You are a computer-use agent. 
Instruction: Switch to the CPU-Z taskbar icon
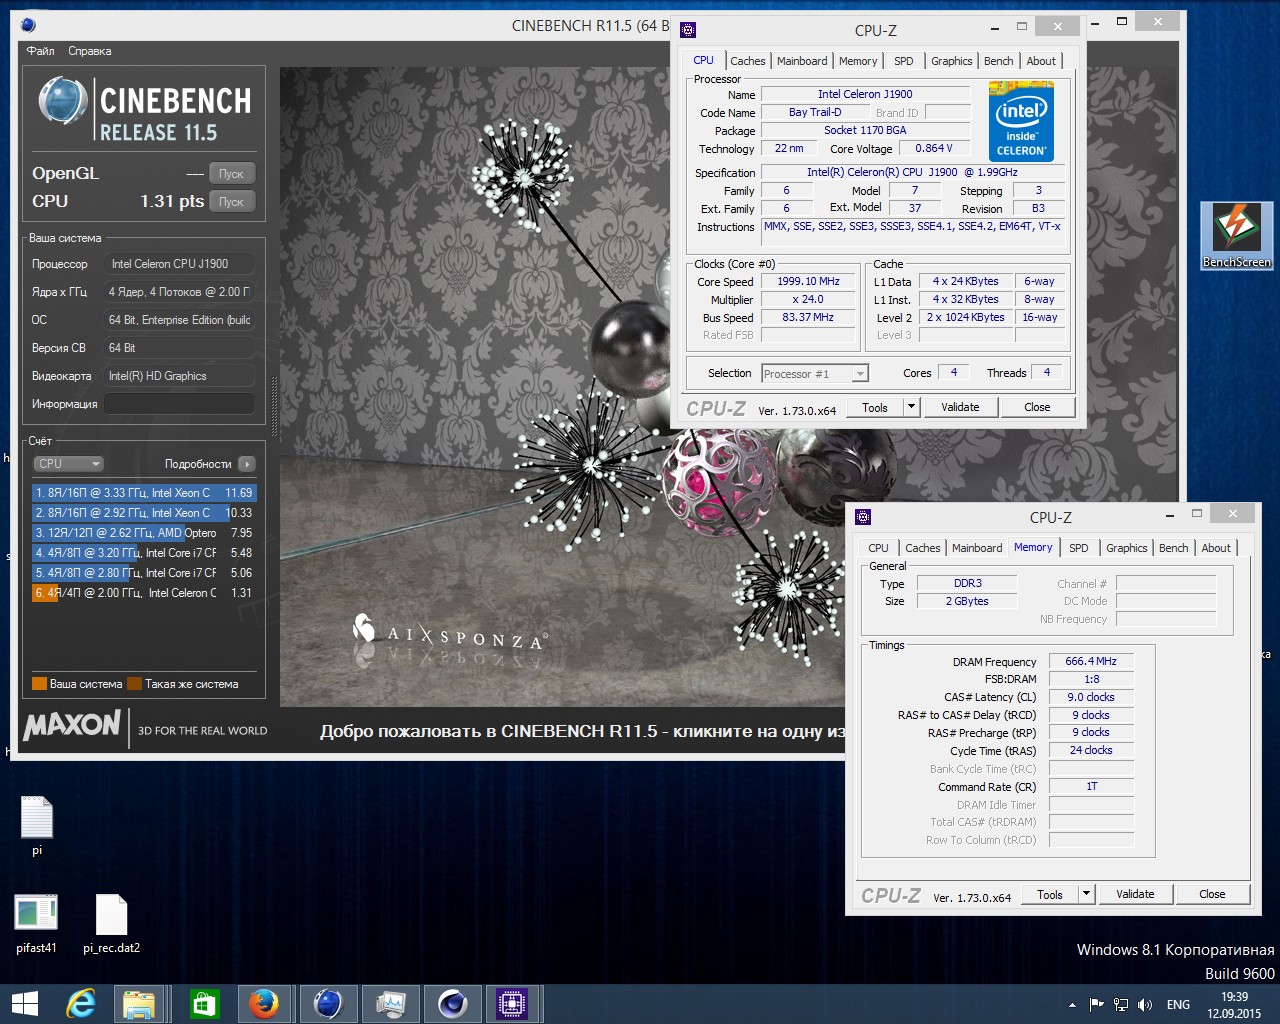[x=512, y=1003]
